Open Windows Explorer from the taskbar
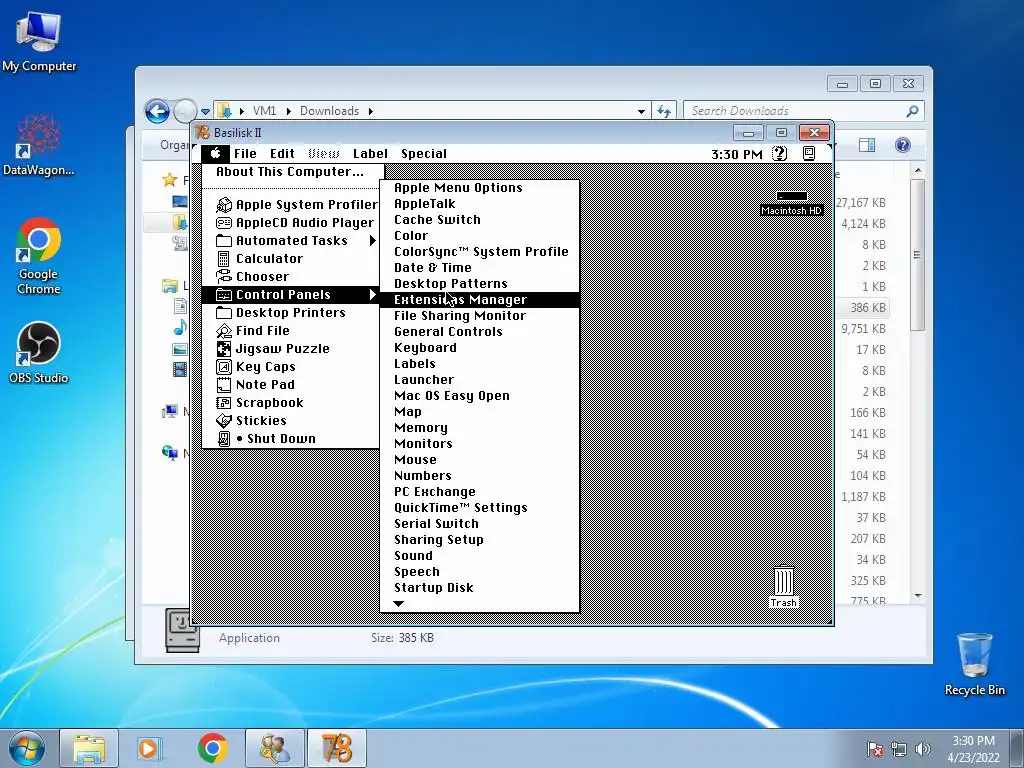 (89, 748)
